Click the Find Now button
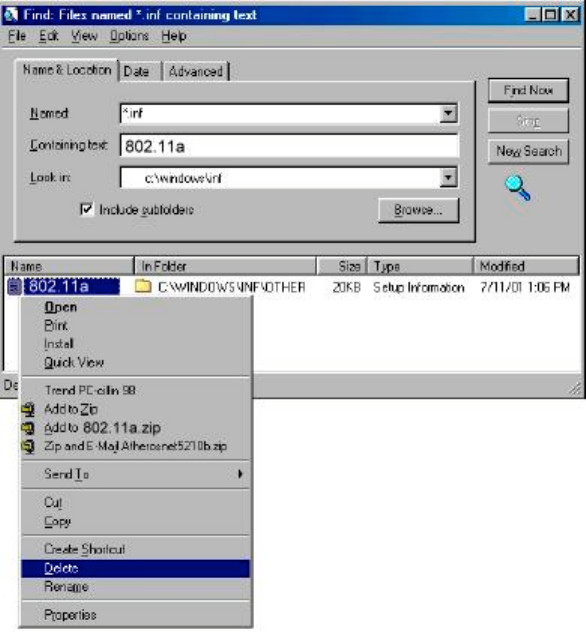Image resolution: width=586 pixels, height=632 pixels. [x=528, y=90]
